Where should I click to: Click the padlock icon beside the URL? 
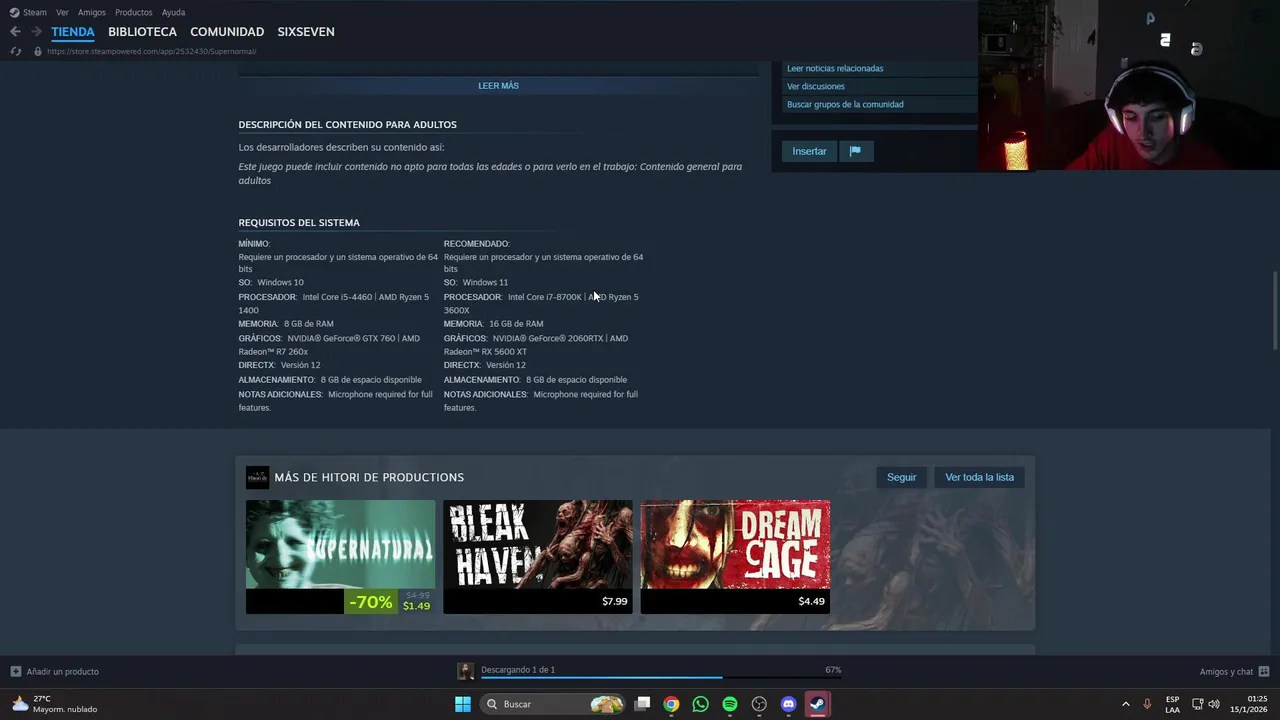(38, 51)
